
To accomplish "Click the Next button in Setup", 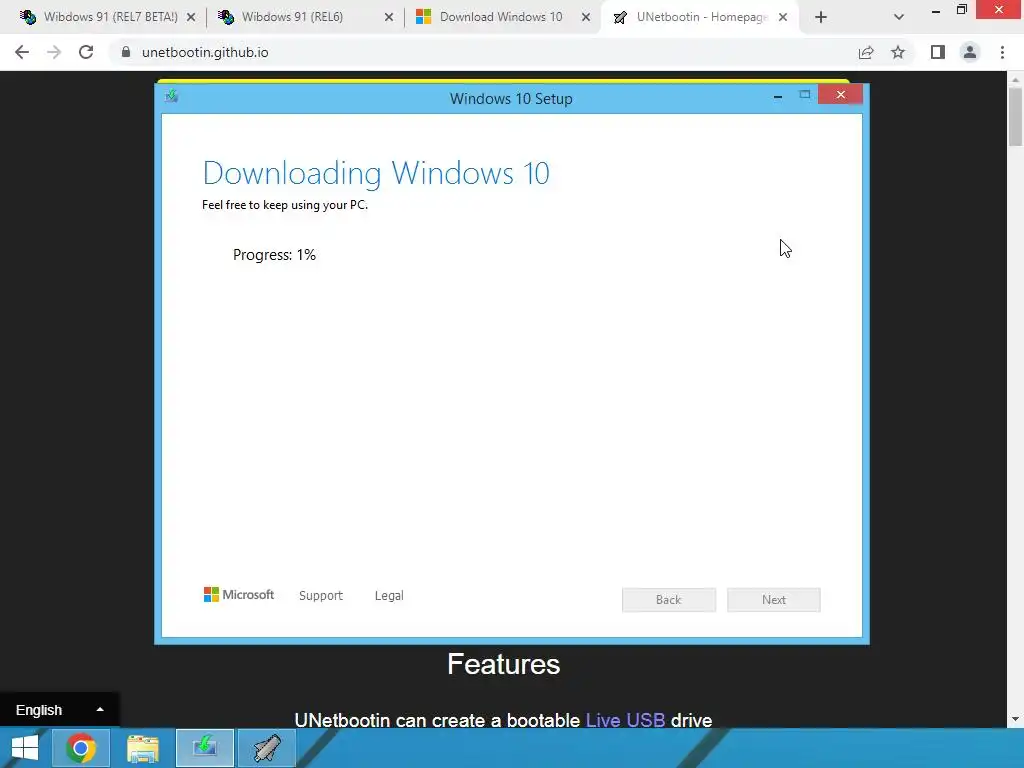I will click(774, 600).
